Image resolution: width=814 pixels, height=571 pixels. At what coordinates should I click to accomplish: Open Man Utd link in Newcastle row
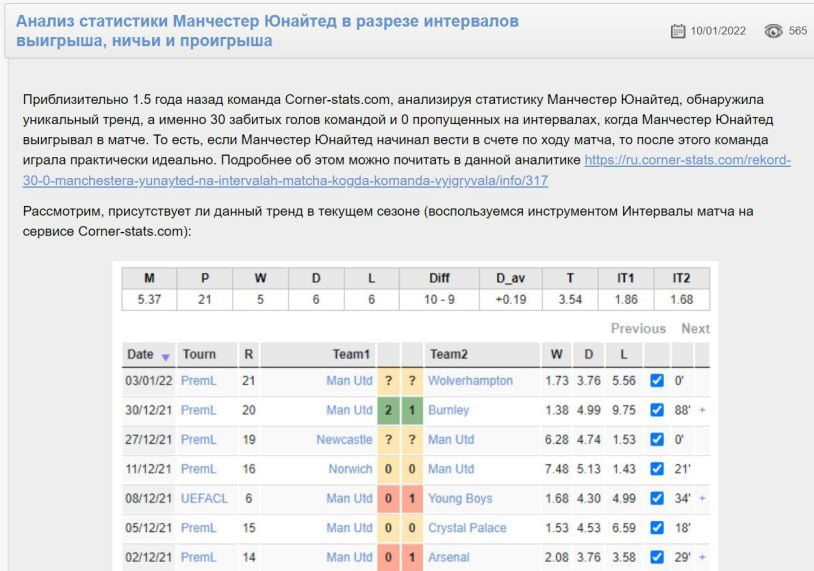coord(451,440)
